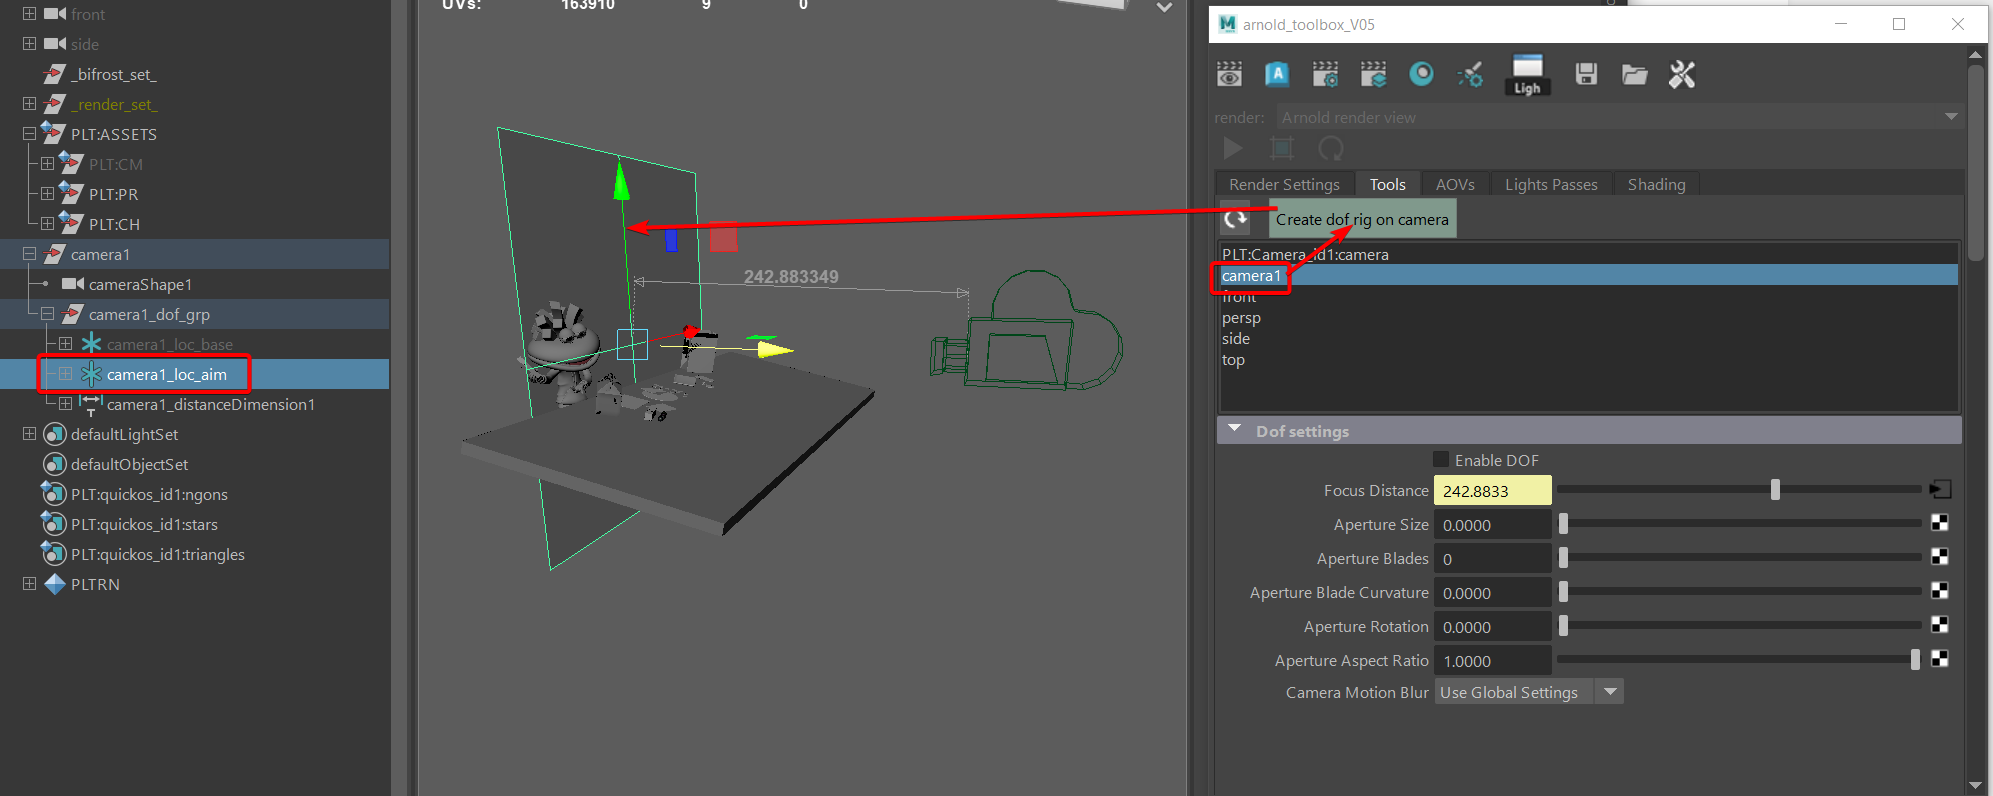The height and width of the screenshot is (796, 1993).
Task: Click the camera1_distanceDimension1 measure icon
Action: (x=91, y=404)
